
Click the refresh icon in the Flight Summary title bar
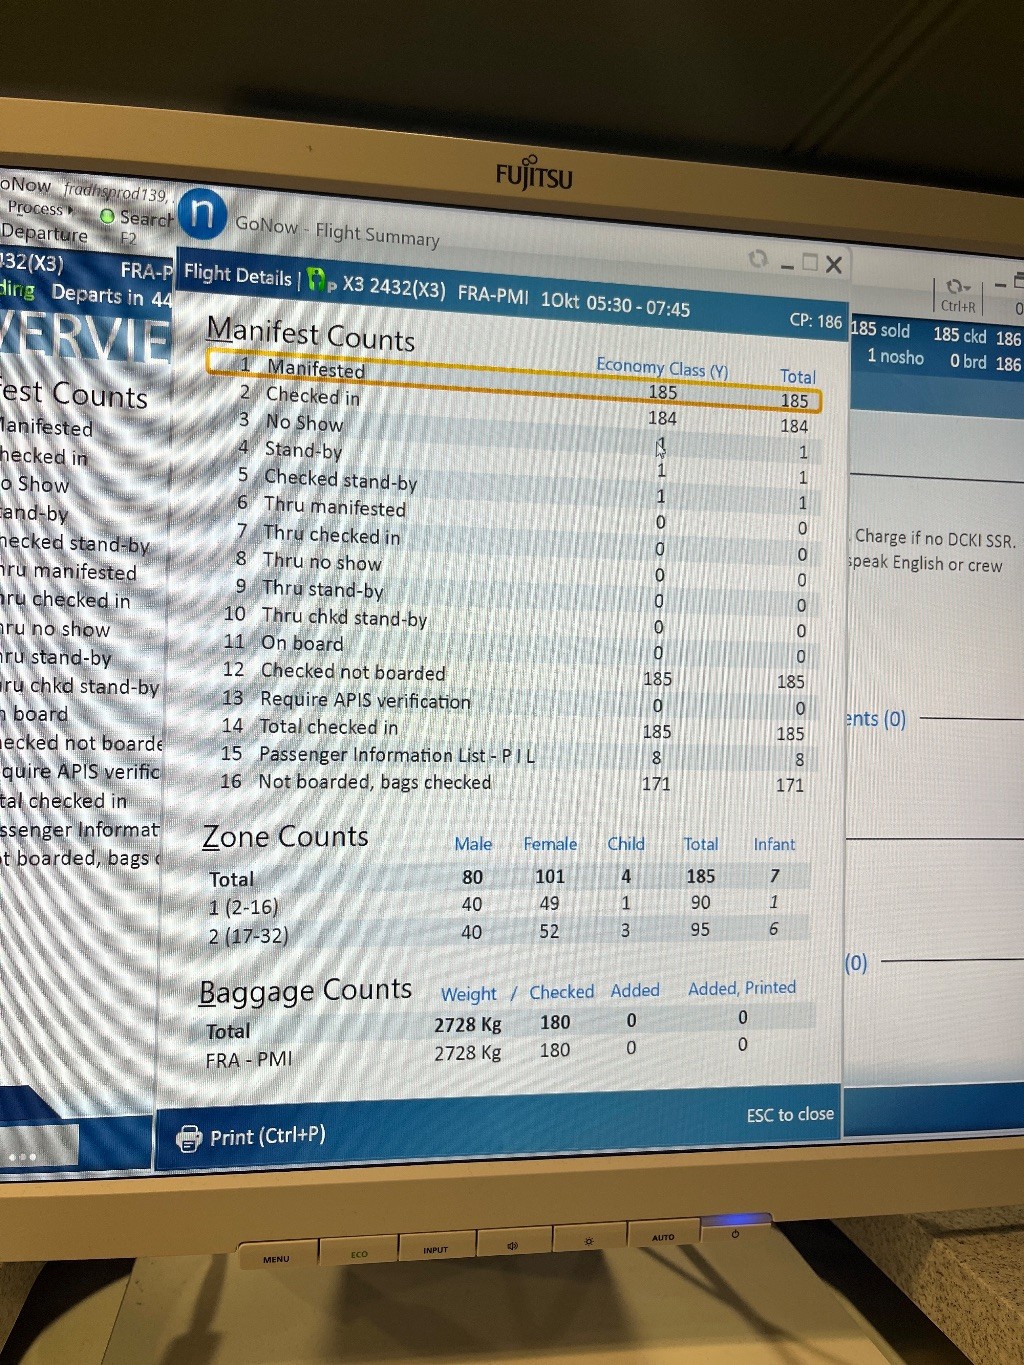tap(758, 259)
